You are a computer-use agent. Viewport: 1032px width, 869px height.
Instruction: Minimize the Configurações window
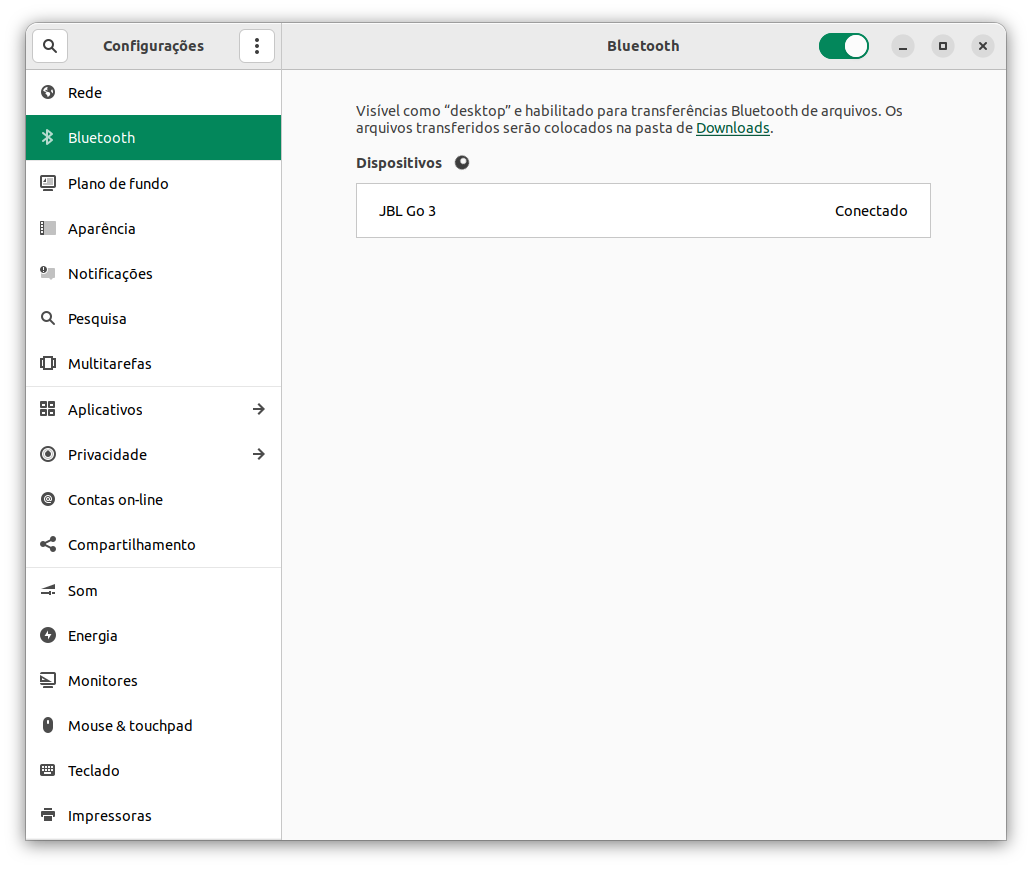[903, 46]
